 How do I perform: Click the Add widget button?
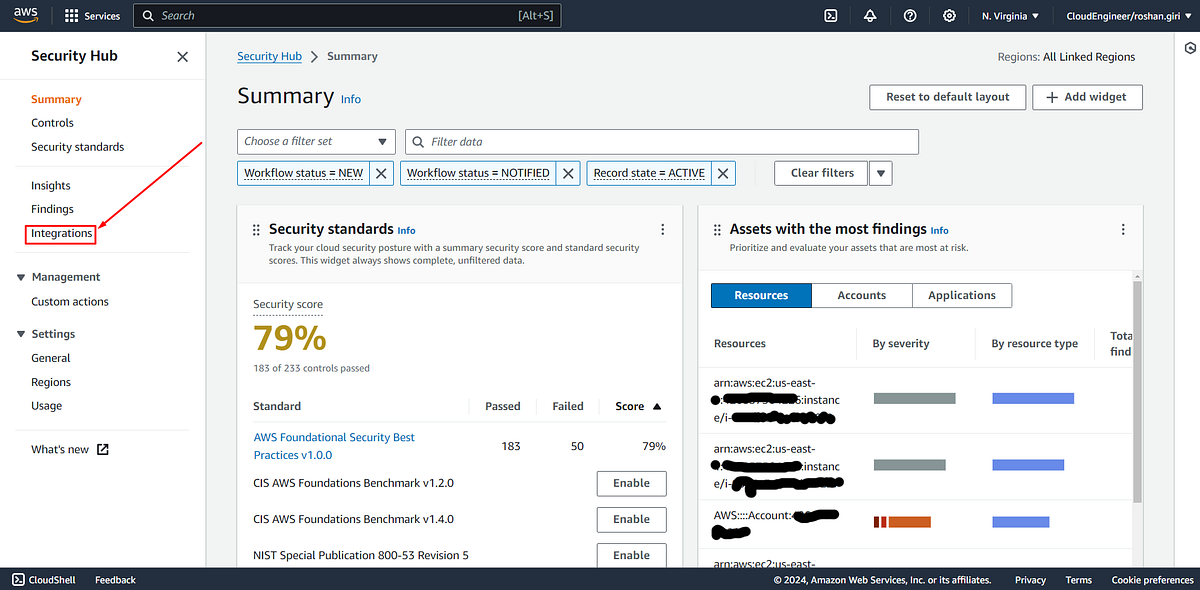[1087, 97]
